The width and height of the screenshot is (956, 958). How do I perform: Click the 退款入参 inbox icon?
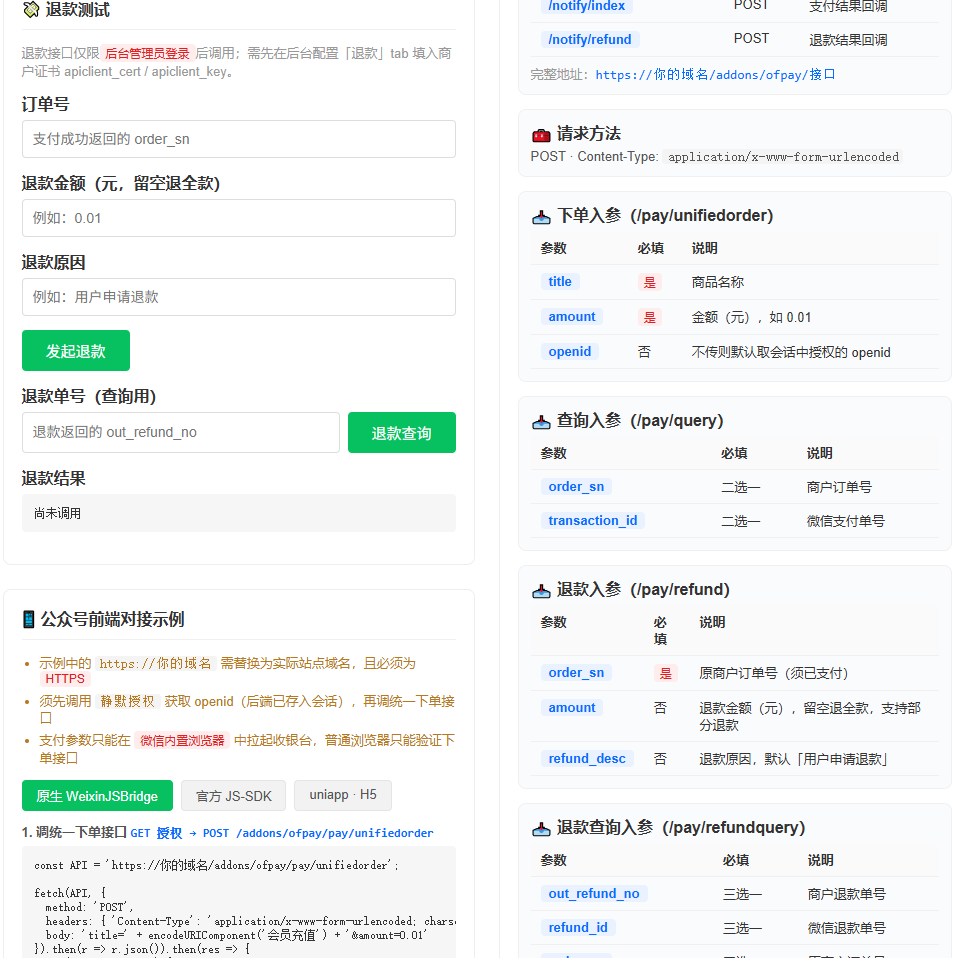tap(541, 590)
